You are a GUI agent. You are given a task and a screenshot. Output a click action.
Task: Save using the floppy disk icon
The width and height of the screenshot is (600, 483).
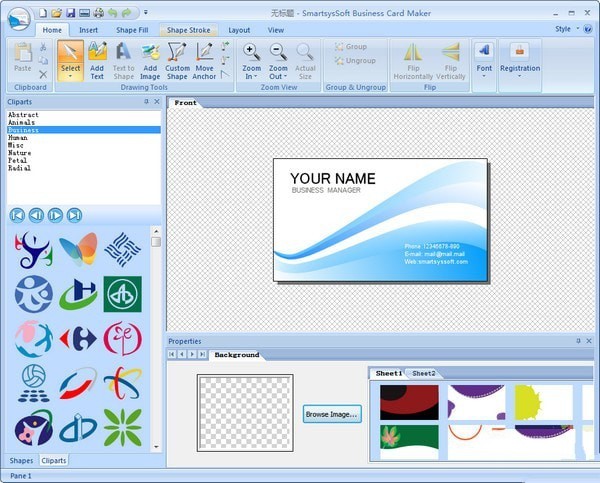pyautogui.click(x=71, y=13)
